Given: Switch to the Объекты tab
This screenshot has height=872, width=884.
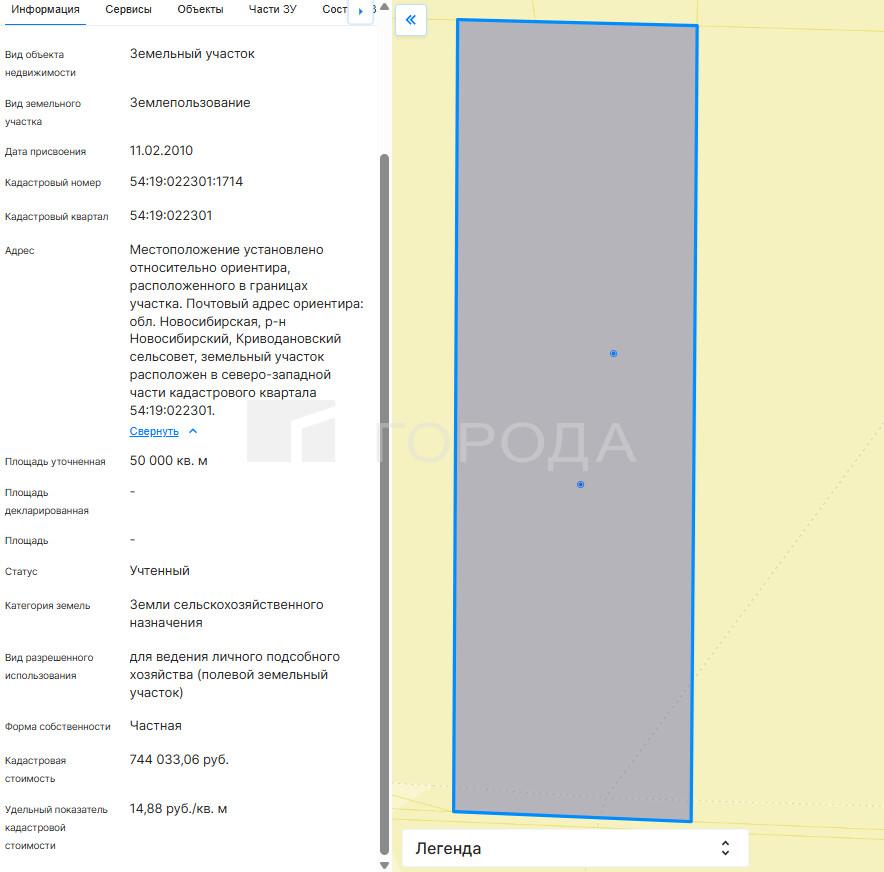Looking at the screenshot, I should click(200, 10).
